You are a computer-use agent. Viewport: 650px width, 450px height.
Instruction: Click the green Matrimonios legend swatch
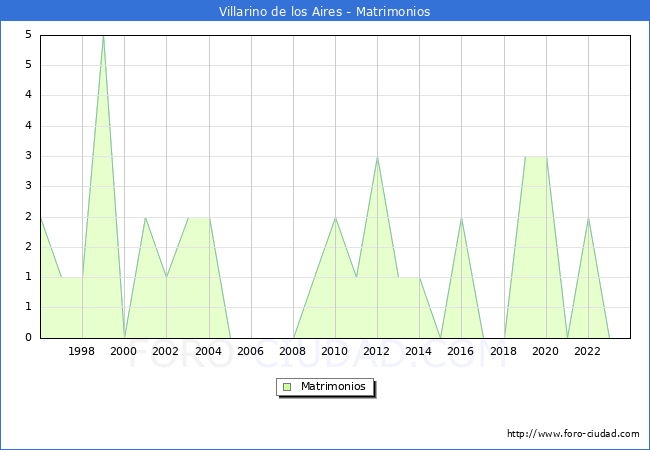(287, 386)
